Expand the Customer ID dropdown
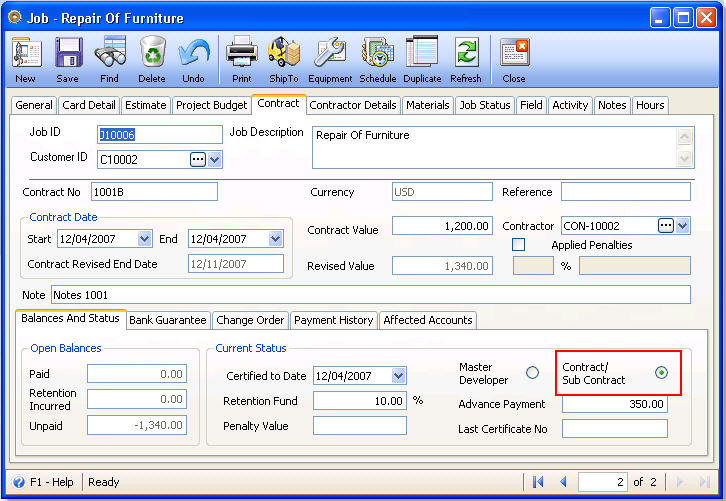The image size is (726, 501). pos(215,160)
